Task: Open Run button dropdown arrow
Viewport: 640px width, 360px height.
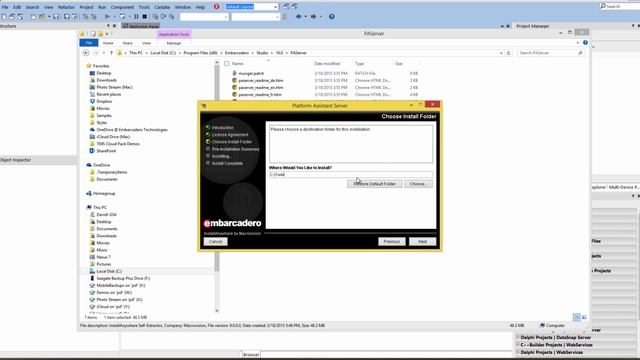Action: coord(114,17)
